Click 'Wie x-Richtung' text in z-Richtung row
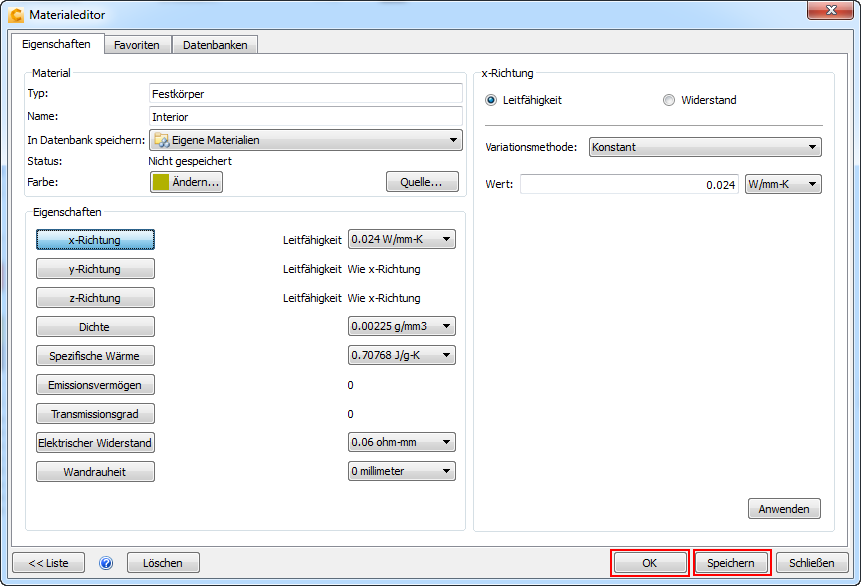 pyautogui.click(x=384, y=298)
